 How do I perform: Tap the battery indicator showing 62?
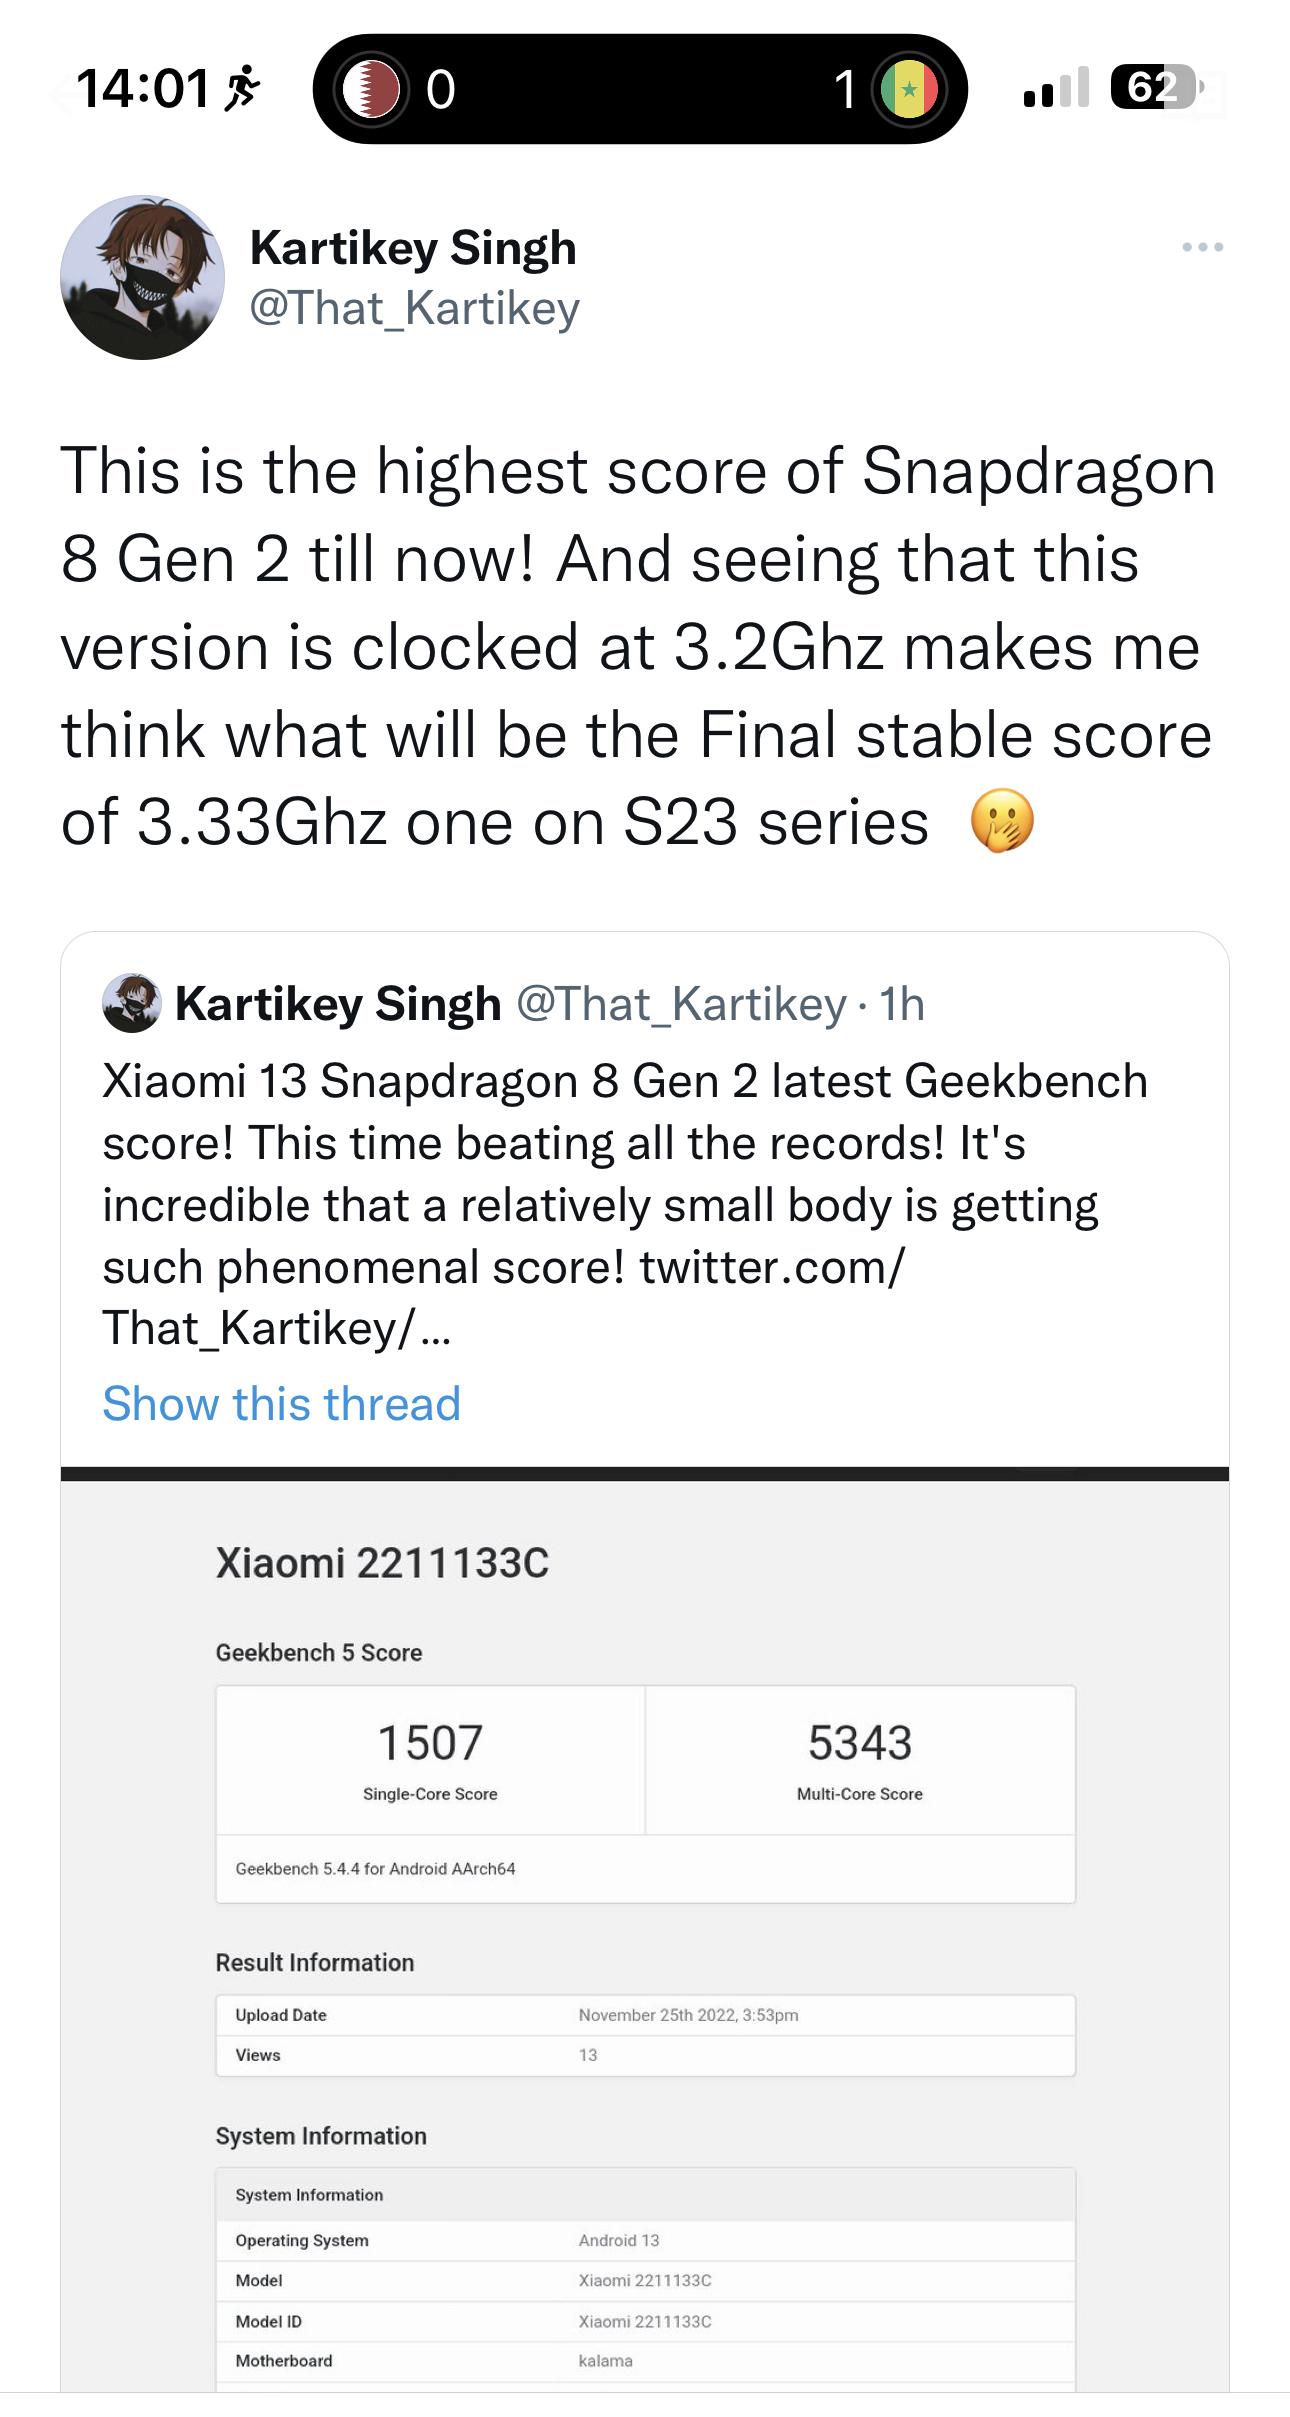(x=1156, y=88)
